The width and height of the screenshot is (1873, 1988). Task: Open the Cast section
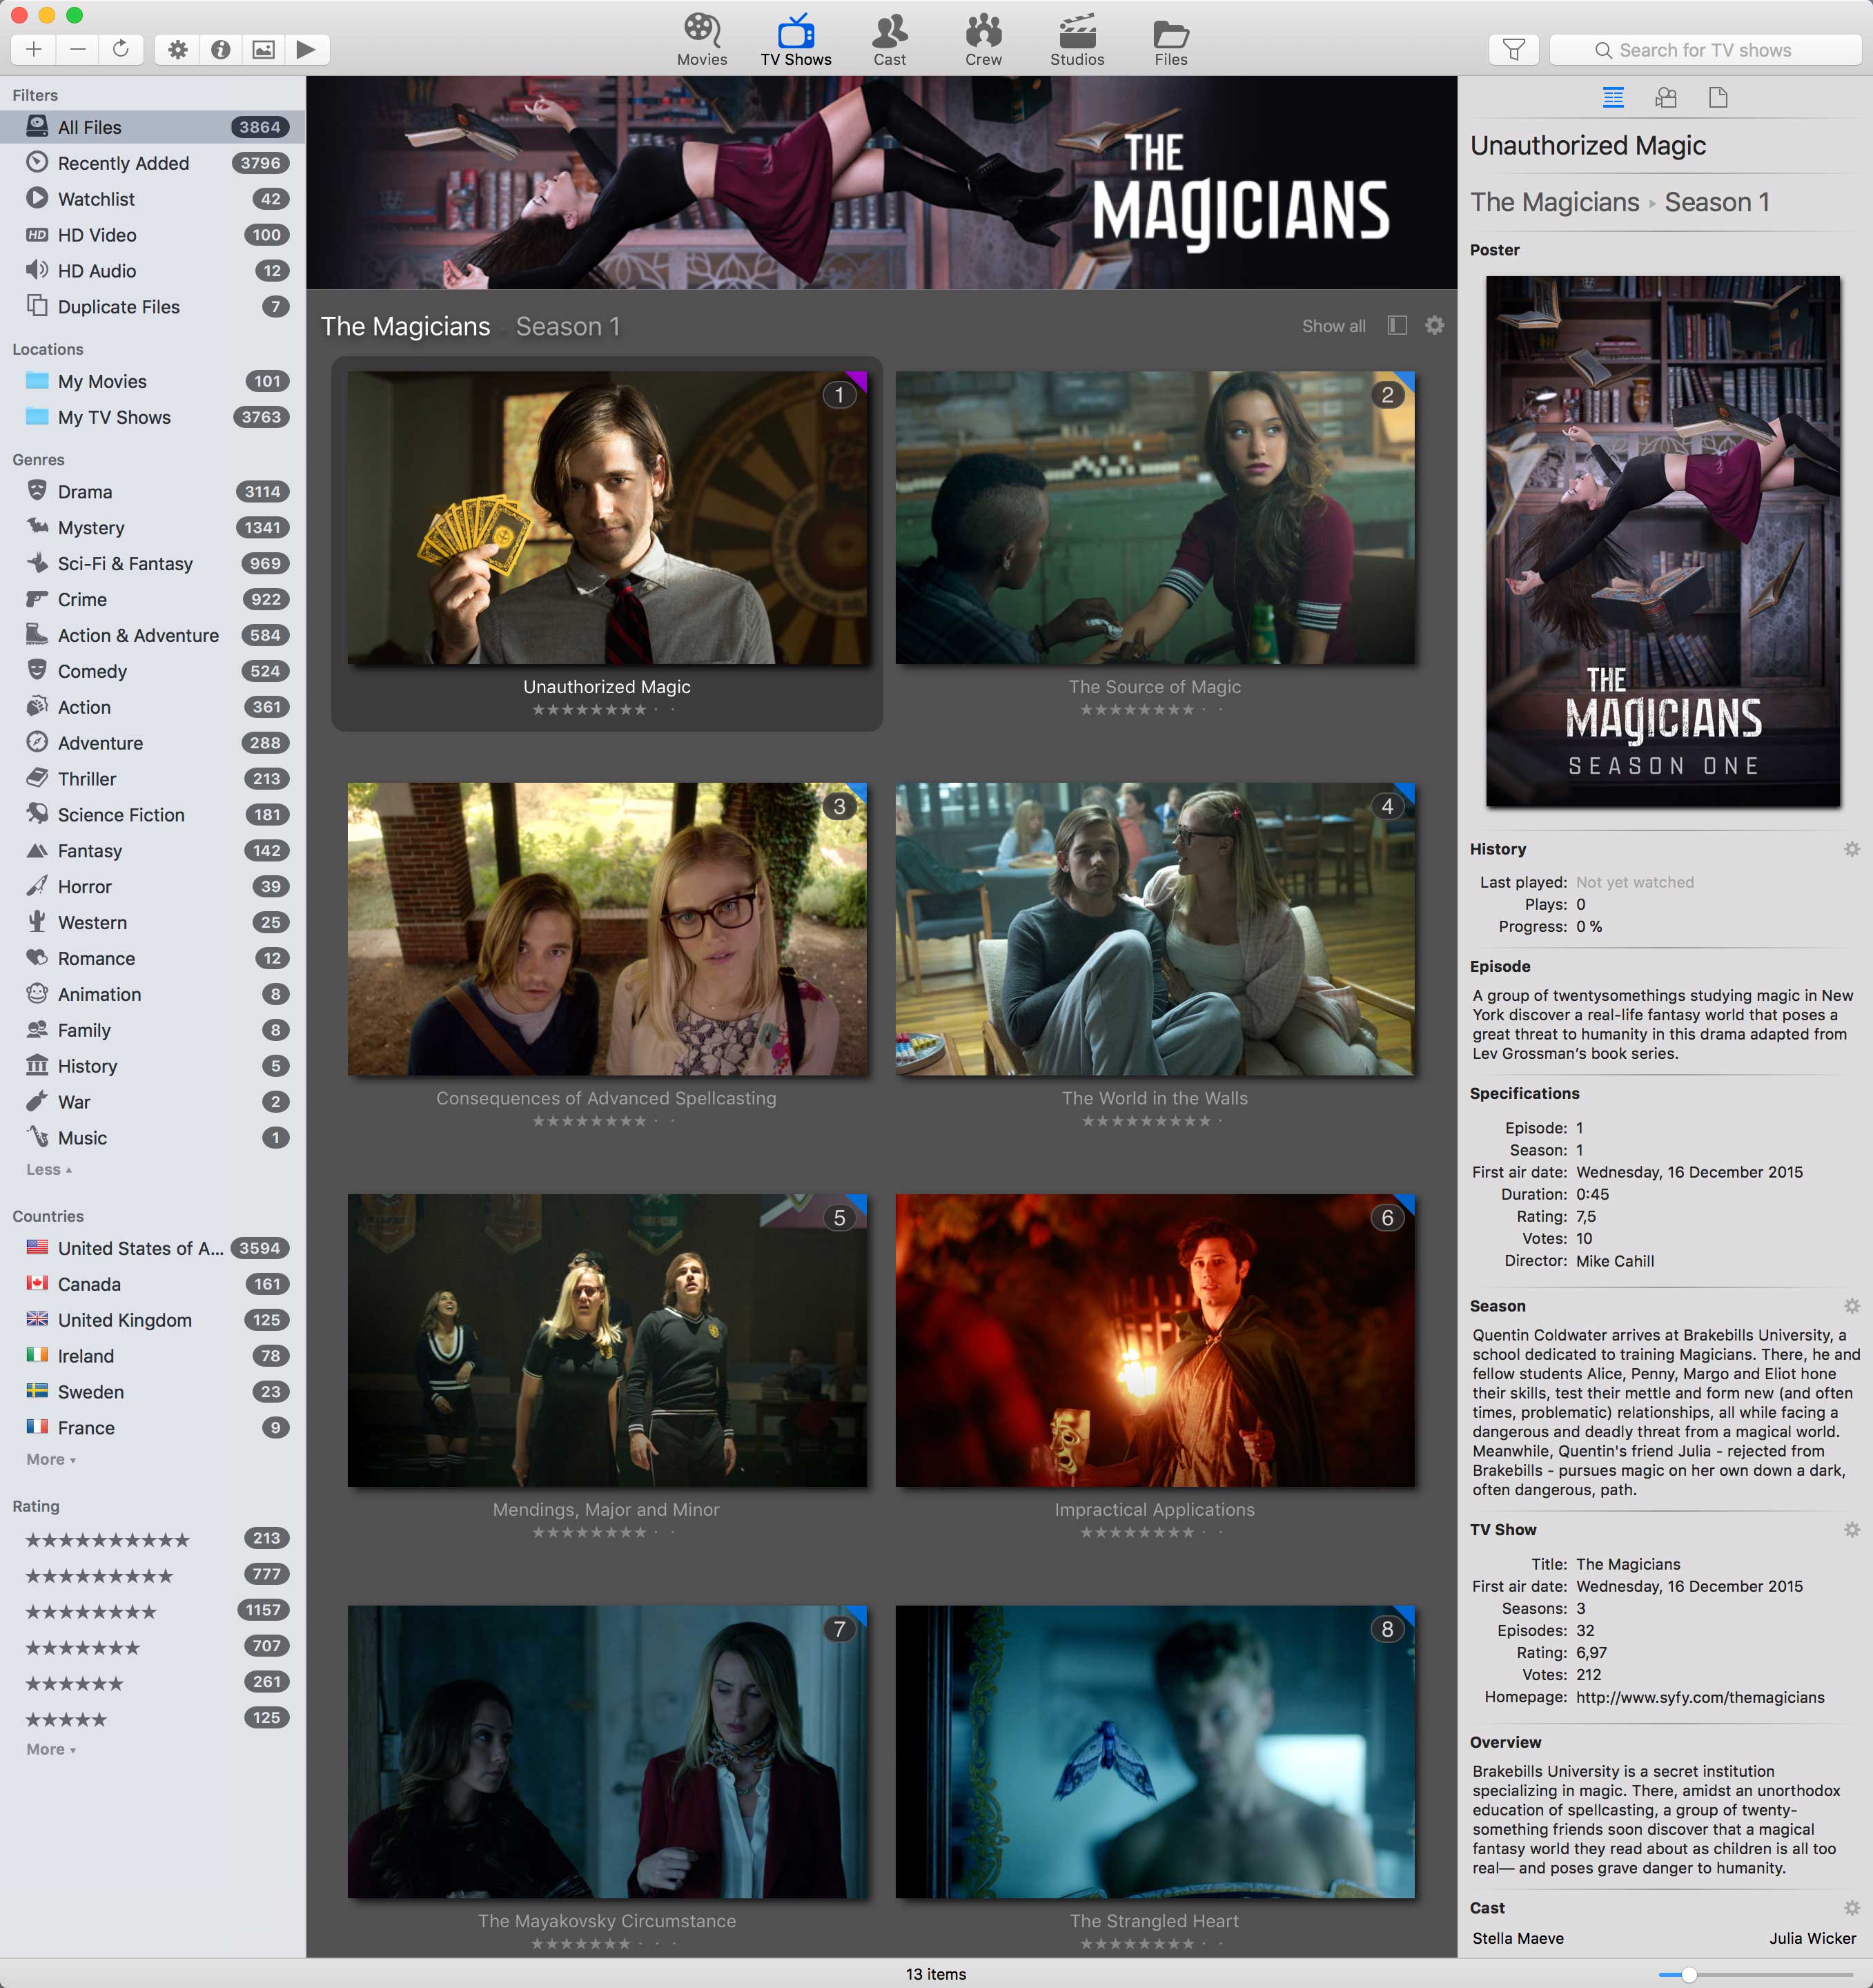pos(889,40)
